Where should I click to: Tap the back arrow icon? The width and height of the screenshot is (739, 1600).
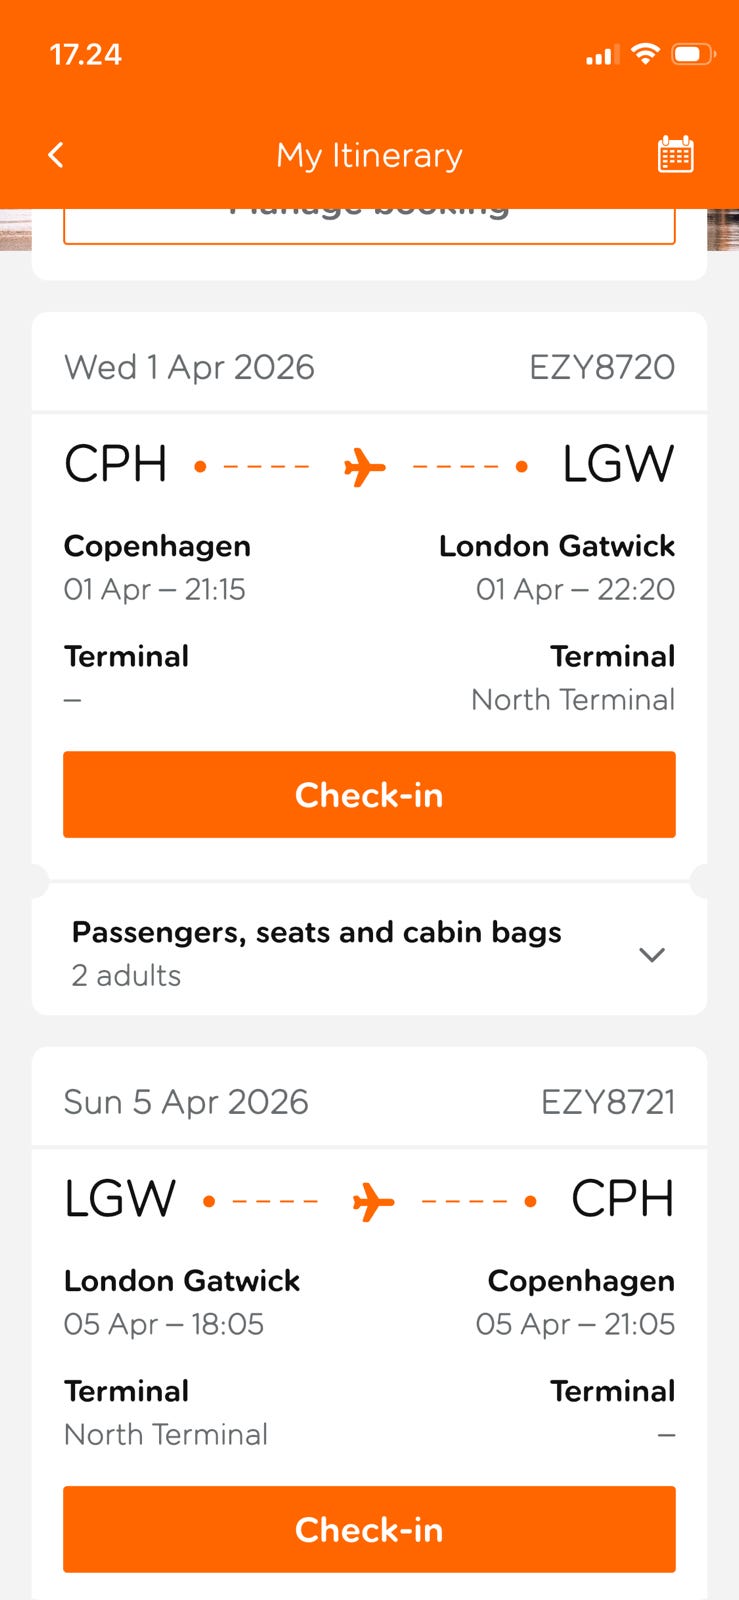click(56, 155)
